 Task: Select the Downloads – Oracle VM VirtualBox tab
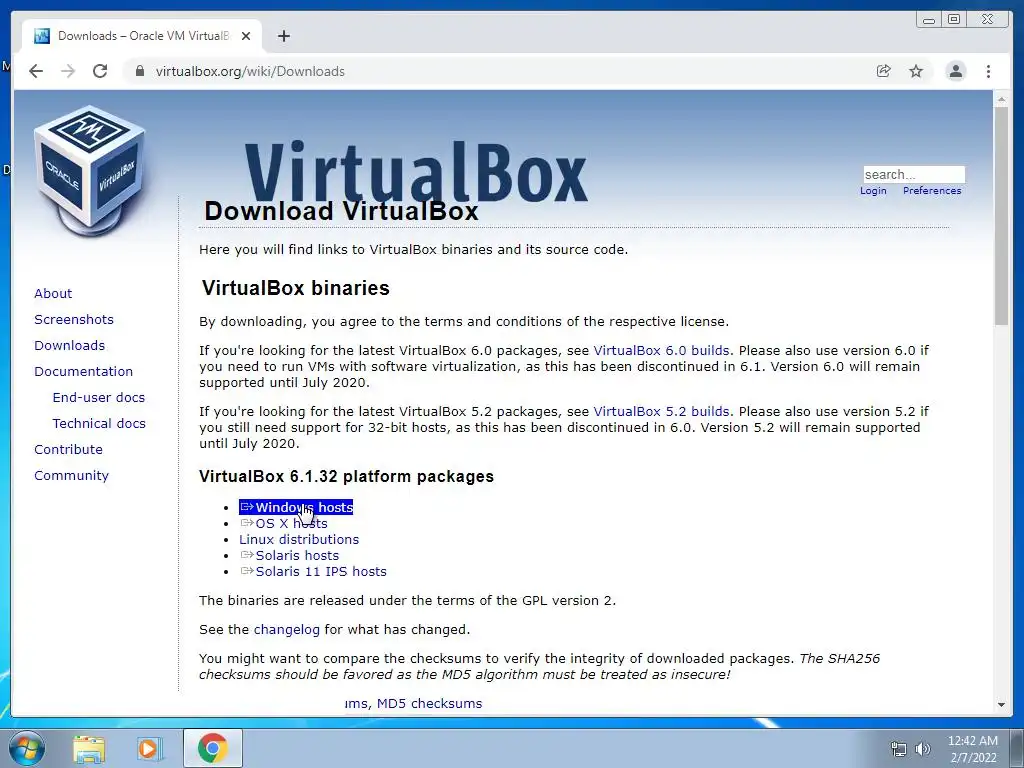pyautogui.click(x=142, y=36)
